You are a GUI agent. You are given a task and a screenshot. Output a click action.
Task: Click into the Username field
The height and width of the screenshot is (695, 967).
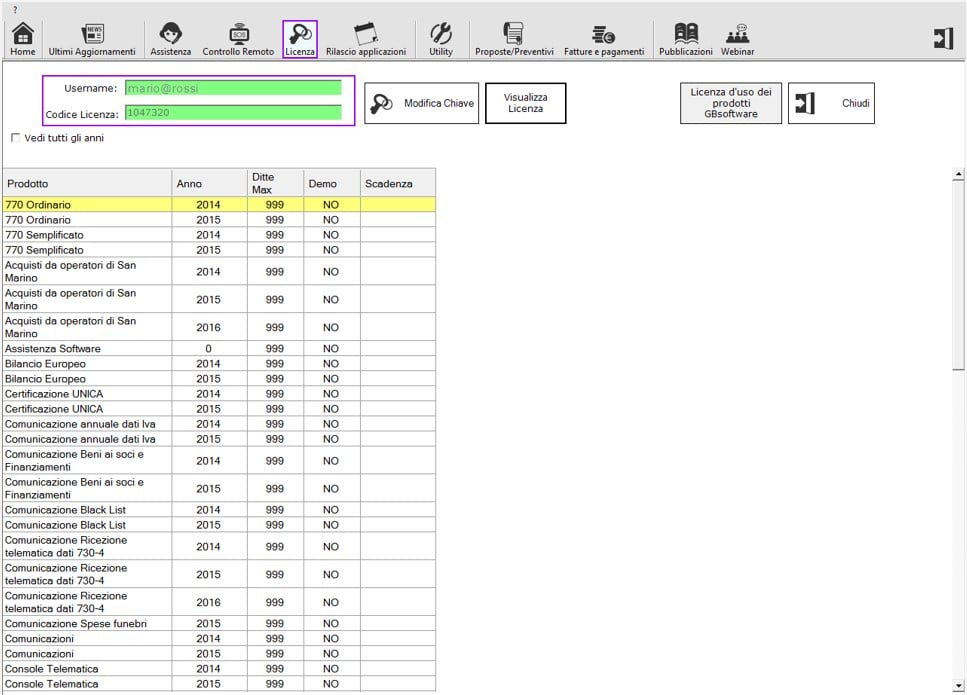click(x=233, y=88)
